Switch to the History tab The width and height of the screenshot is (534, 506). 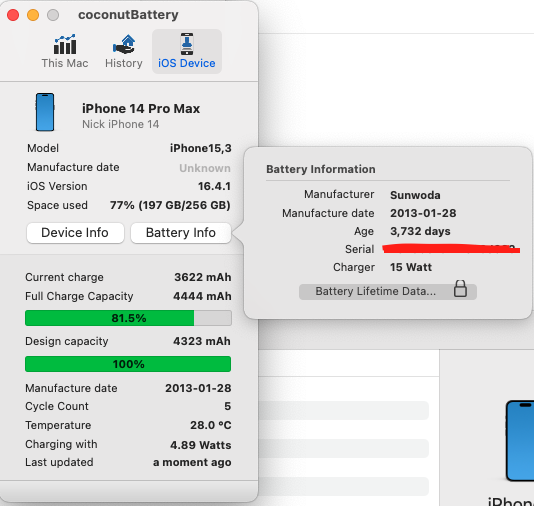click(x=124, y=51)
